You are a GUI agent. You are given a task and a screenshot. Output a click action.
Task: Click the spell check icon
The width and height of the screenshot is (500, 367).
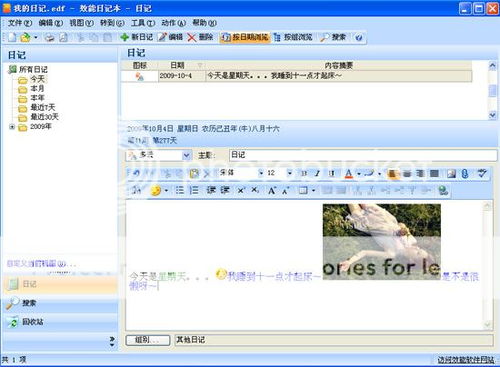click(482, 173)
